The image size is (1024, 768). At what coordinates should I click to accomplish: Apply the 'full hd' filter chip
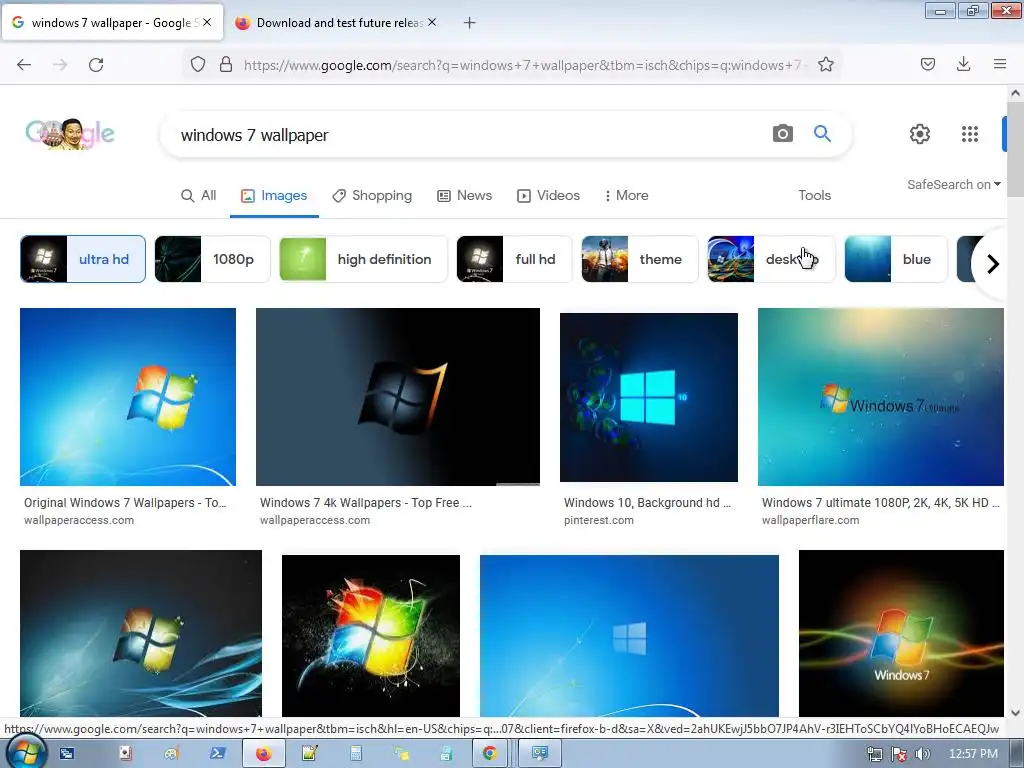click(514, 259)
